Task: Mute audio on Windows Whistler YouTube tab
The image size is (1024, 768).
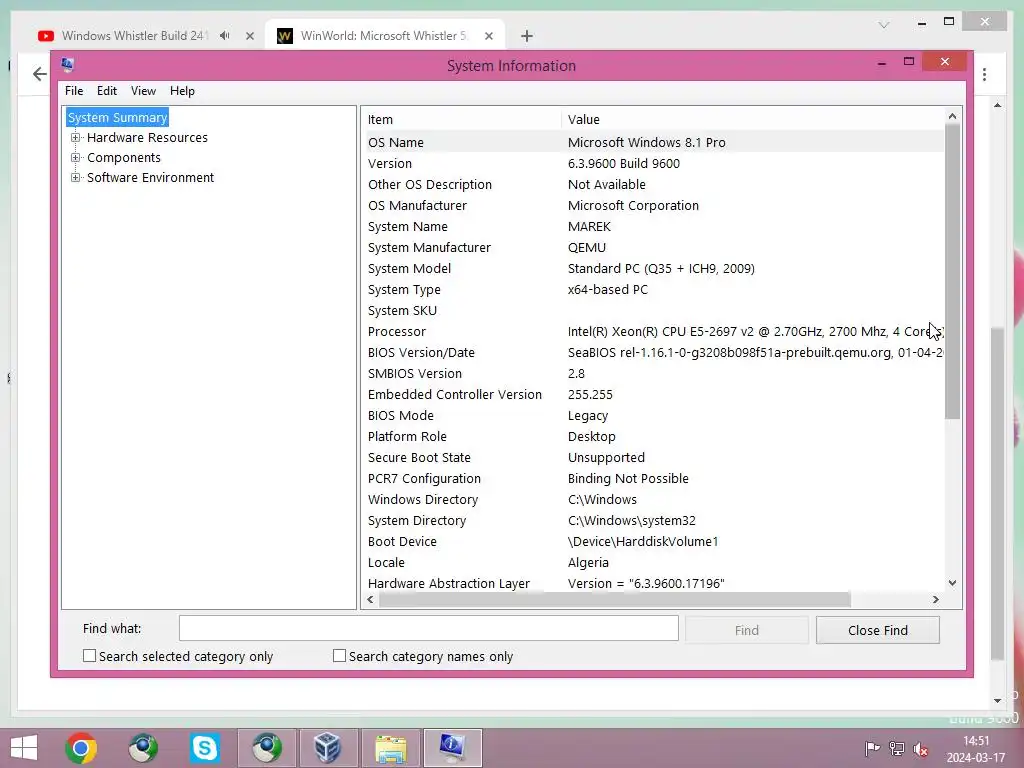Action: click(x=225, y=35)
